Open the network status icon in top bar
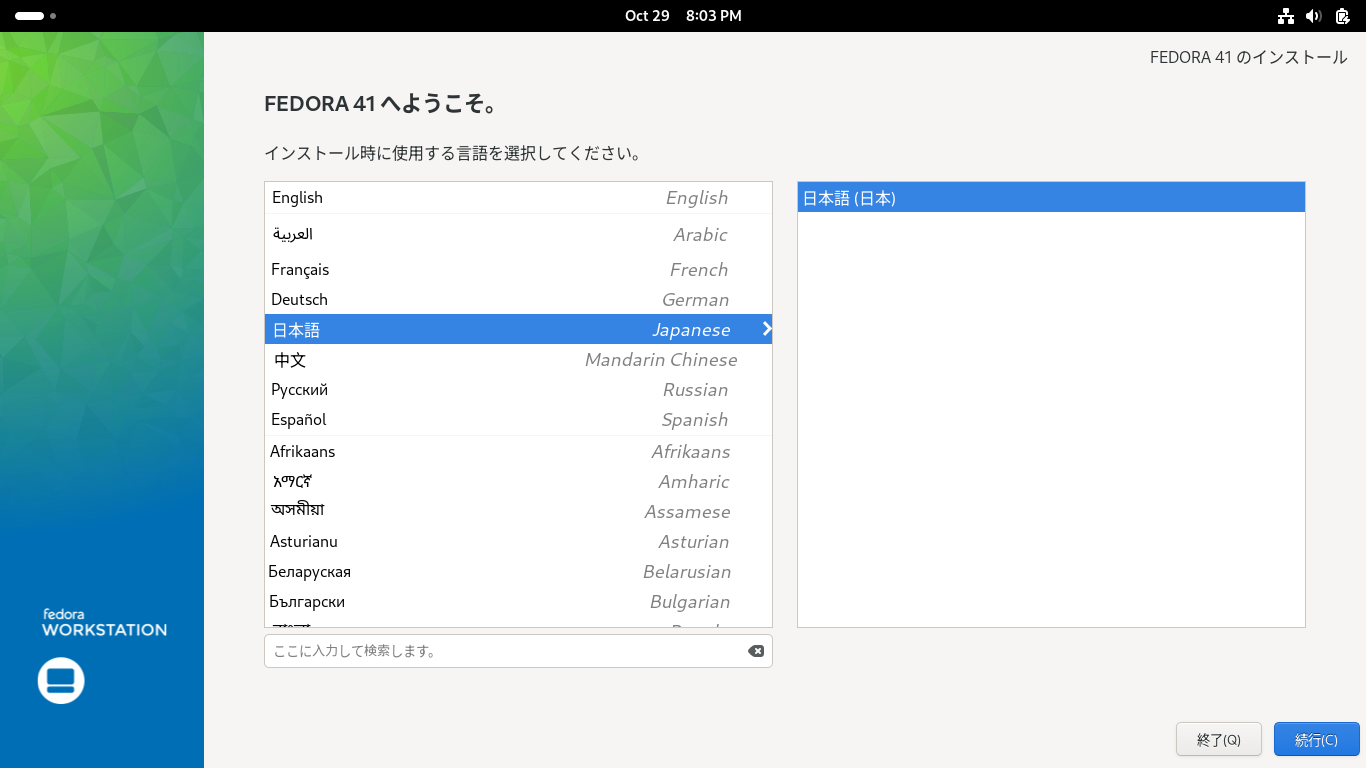The width and height of the screenshot is (1366, 768). pyautogui.click(x=1286, y=16)
